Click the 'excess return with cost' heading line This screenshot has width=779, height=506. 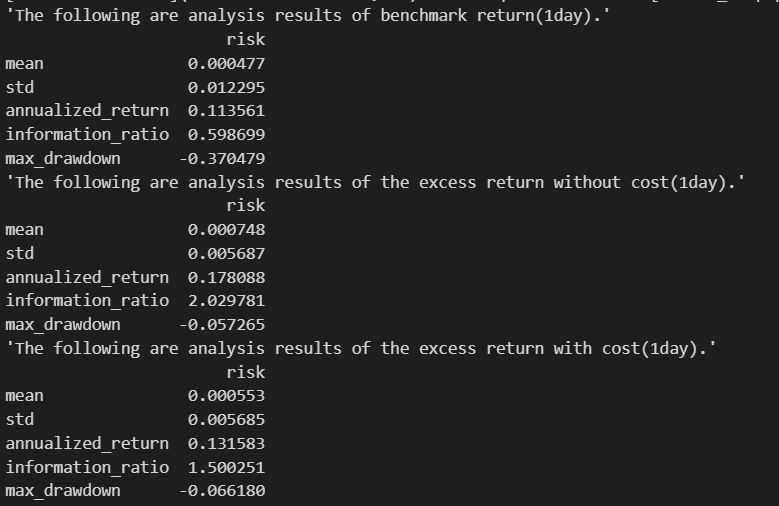pos(361,348)
